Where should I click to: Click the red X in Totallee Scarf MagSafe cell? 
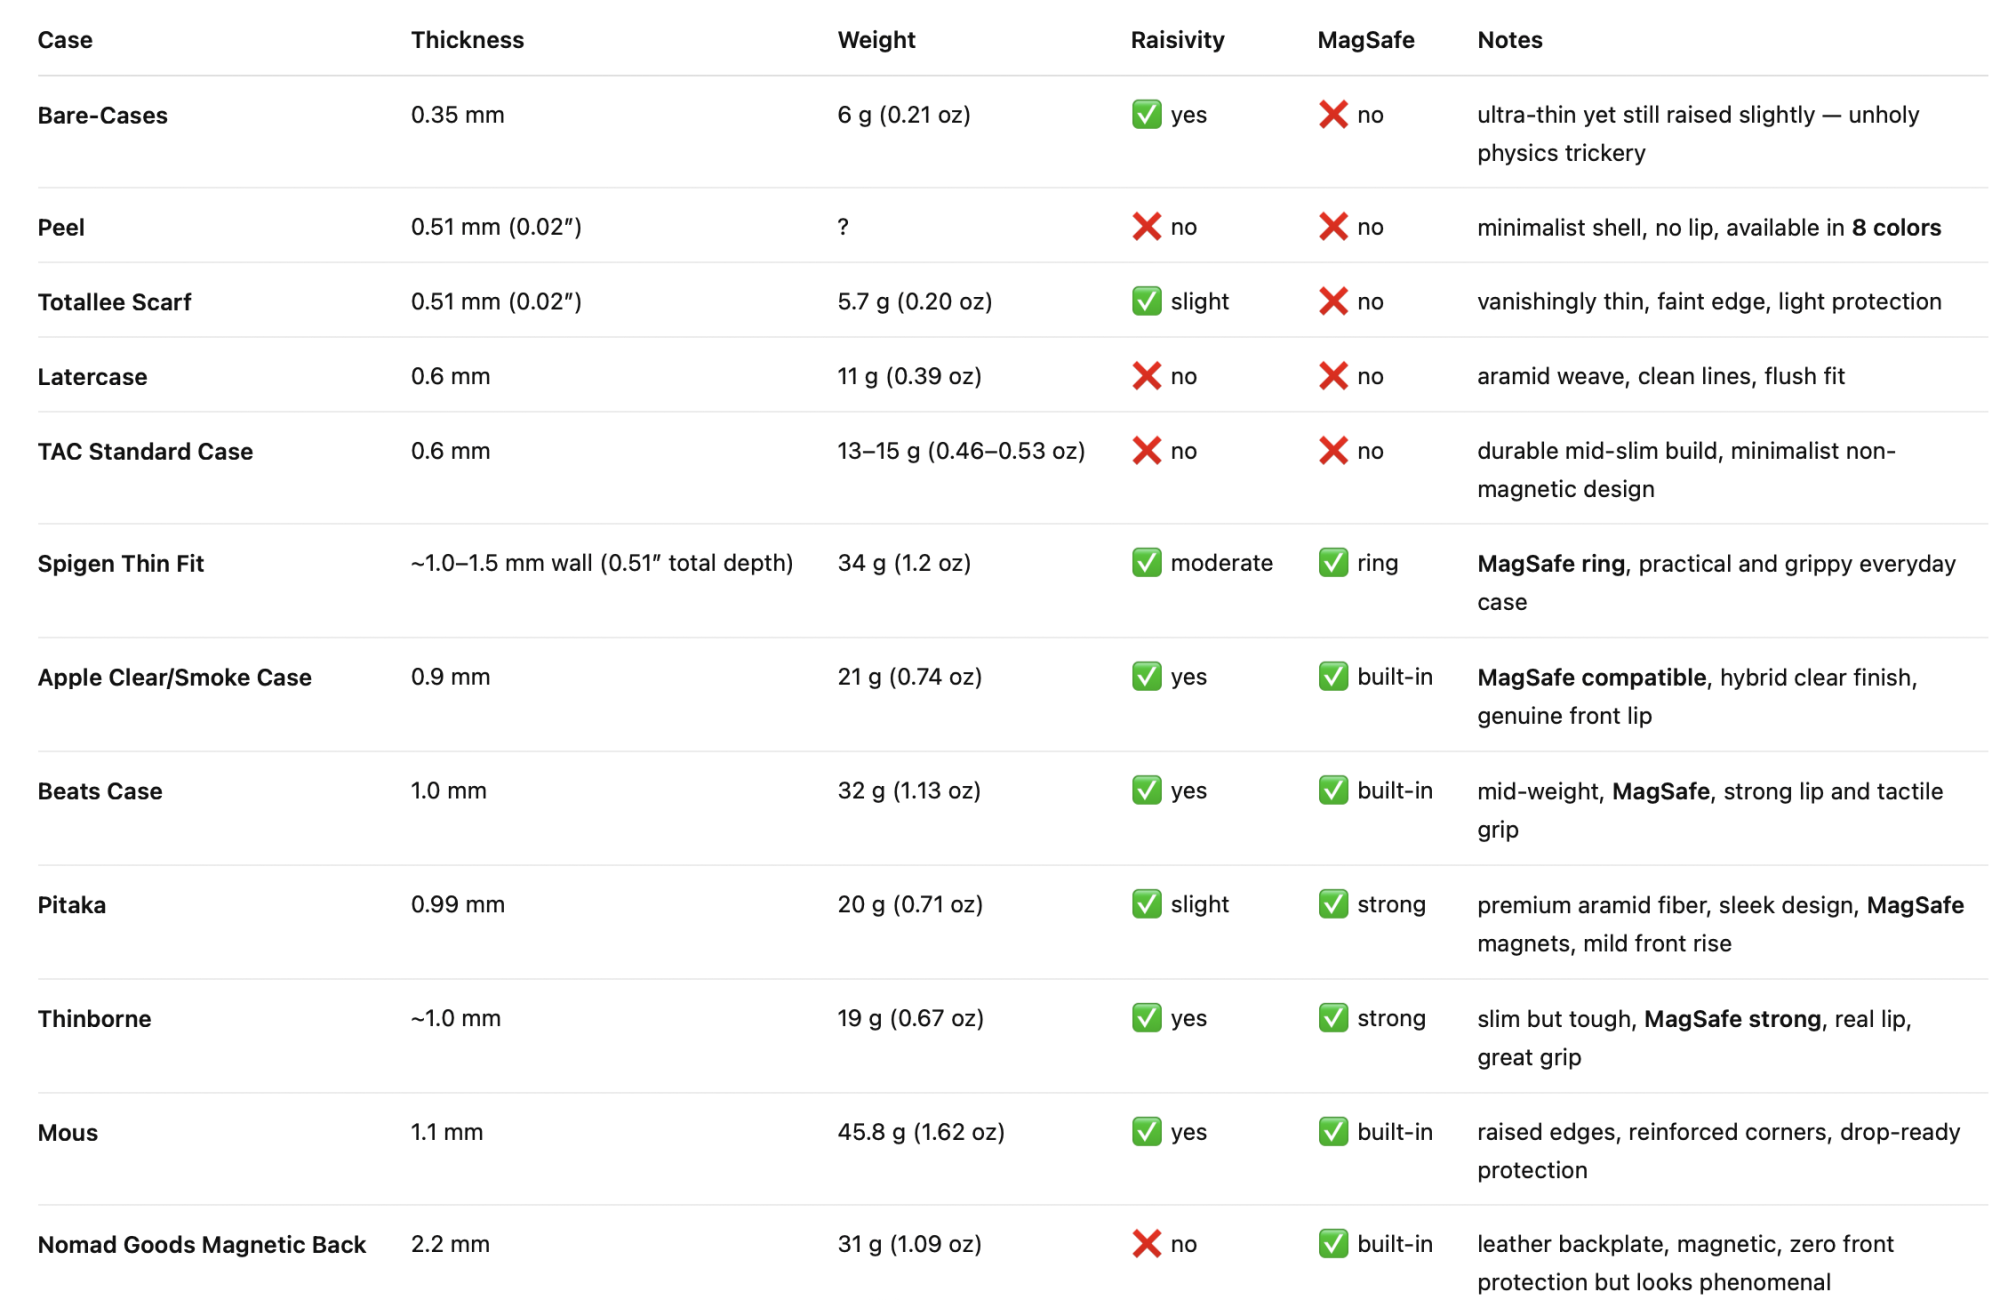click(1333, 301)
